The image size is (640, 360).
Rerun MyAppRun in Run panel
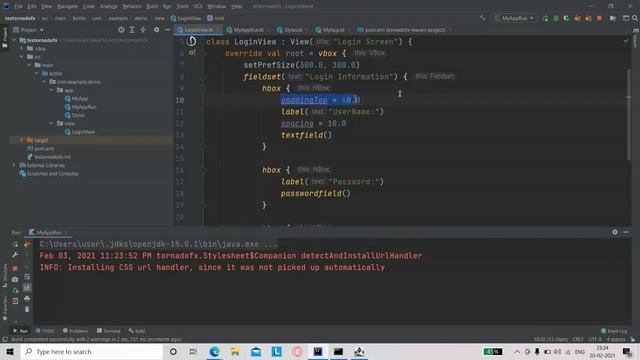[15, 244]
